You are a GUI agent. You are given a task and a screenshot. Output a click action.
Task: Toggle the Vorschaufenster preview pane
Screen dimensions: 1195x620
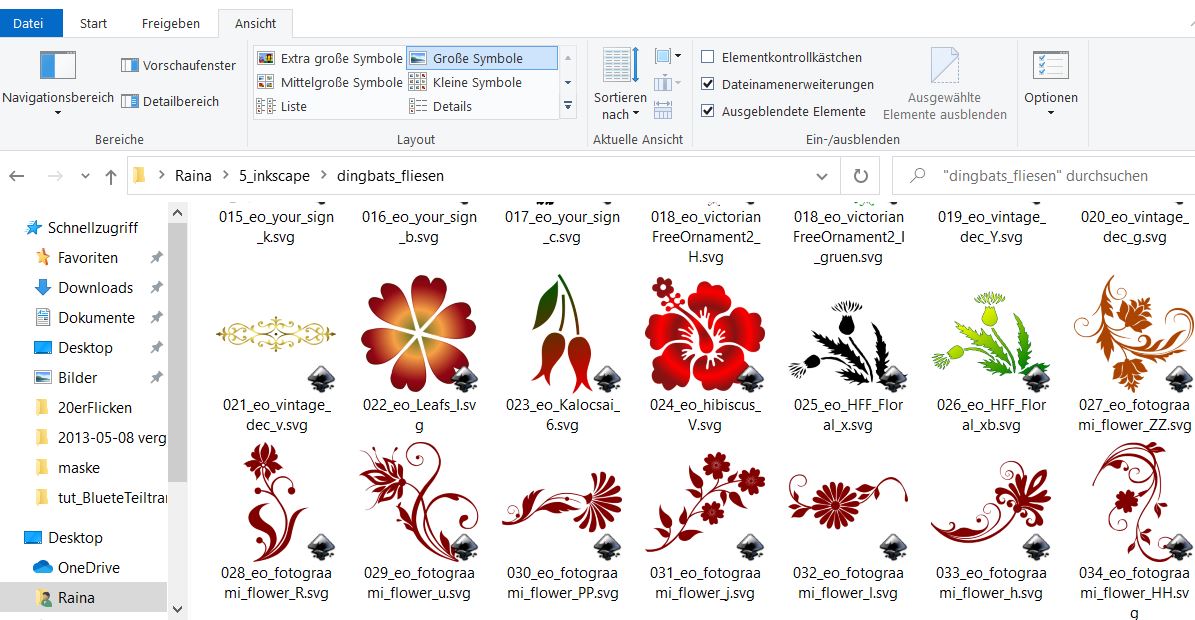click(x=178, y=66)
